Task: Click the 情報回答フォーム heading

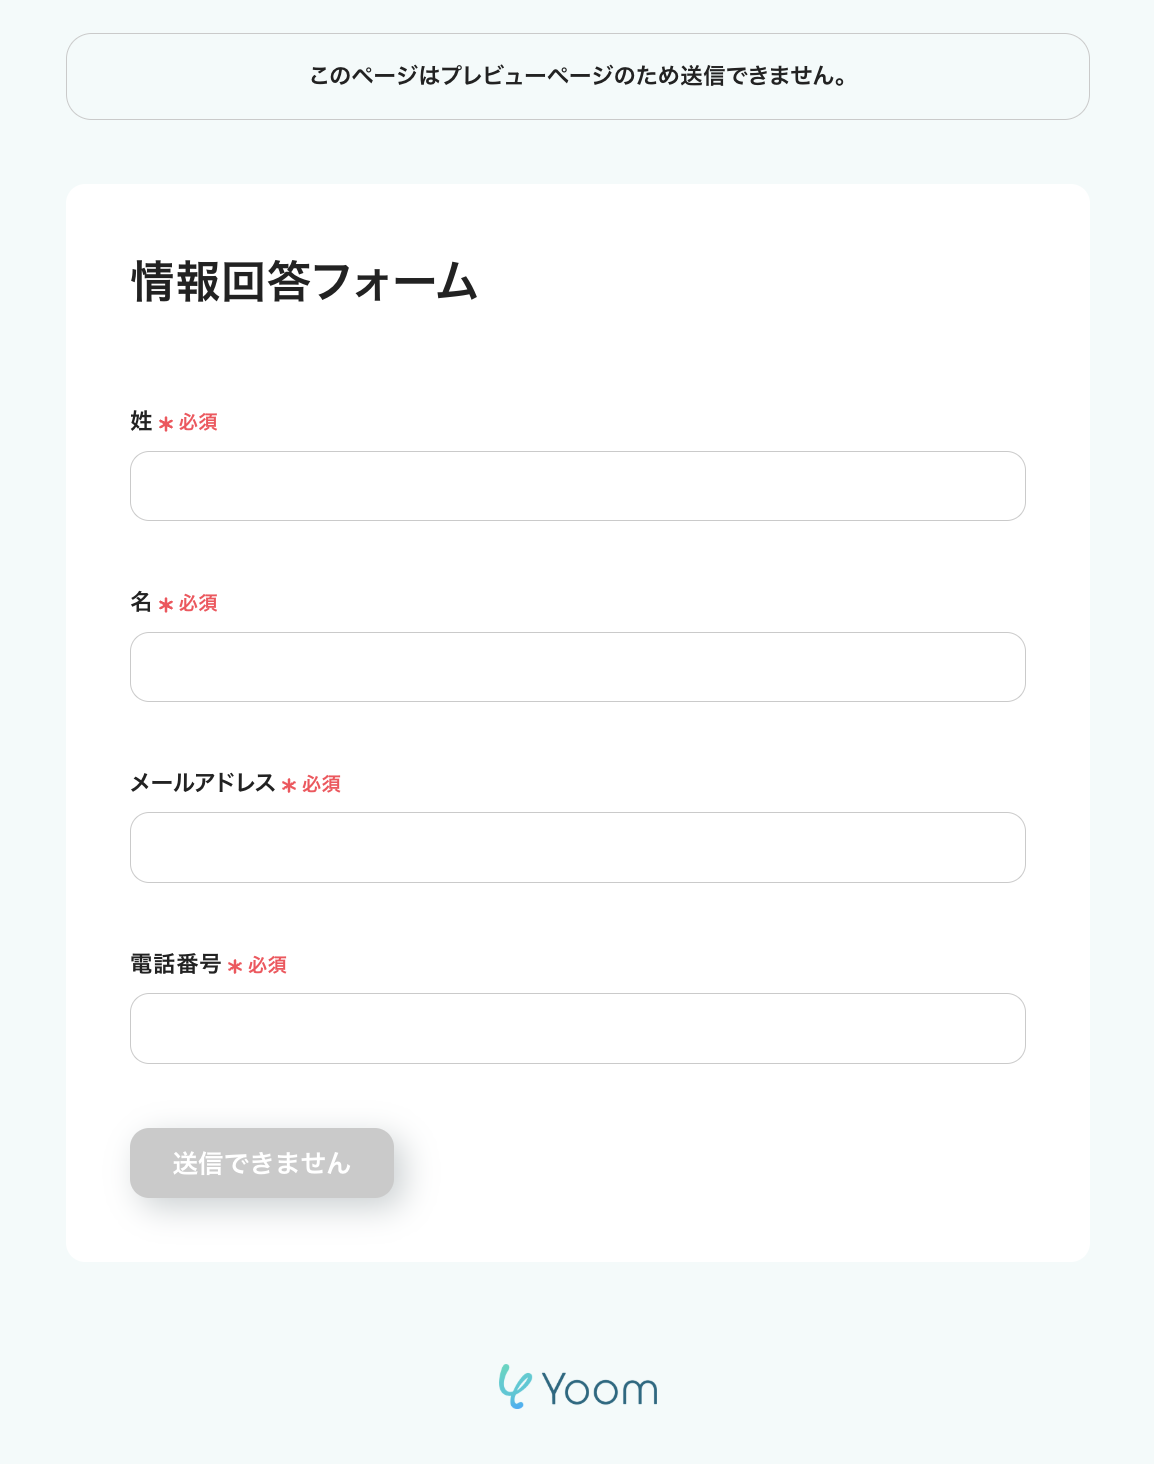Action: [x=304, y=282]
